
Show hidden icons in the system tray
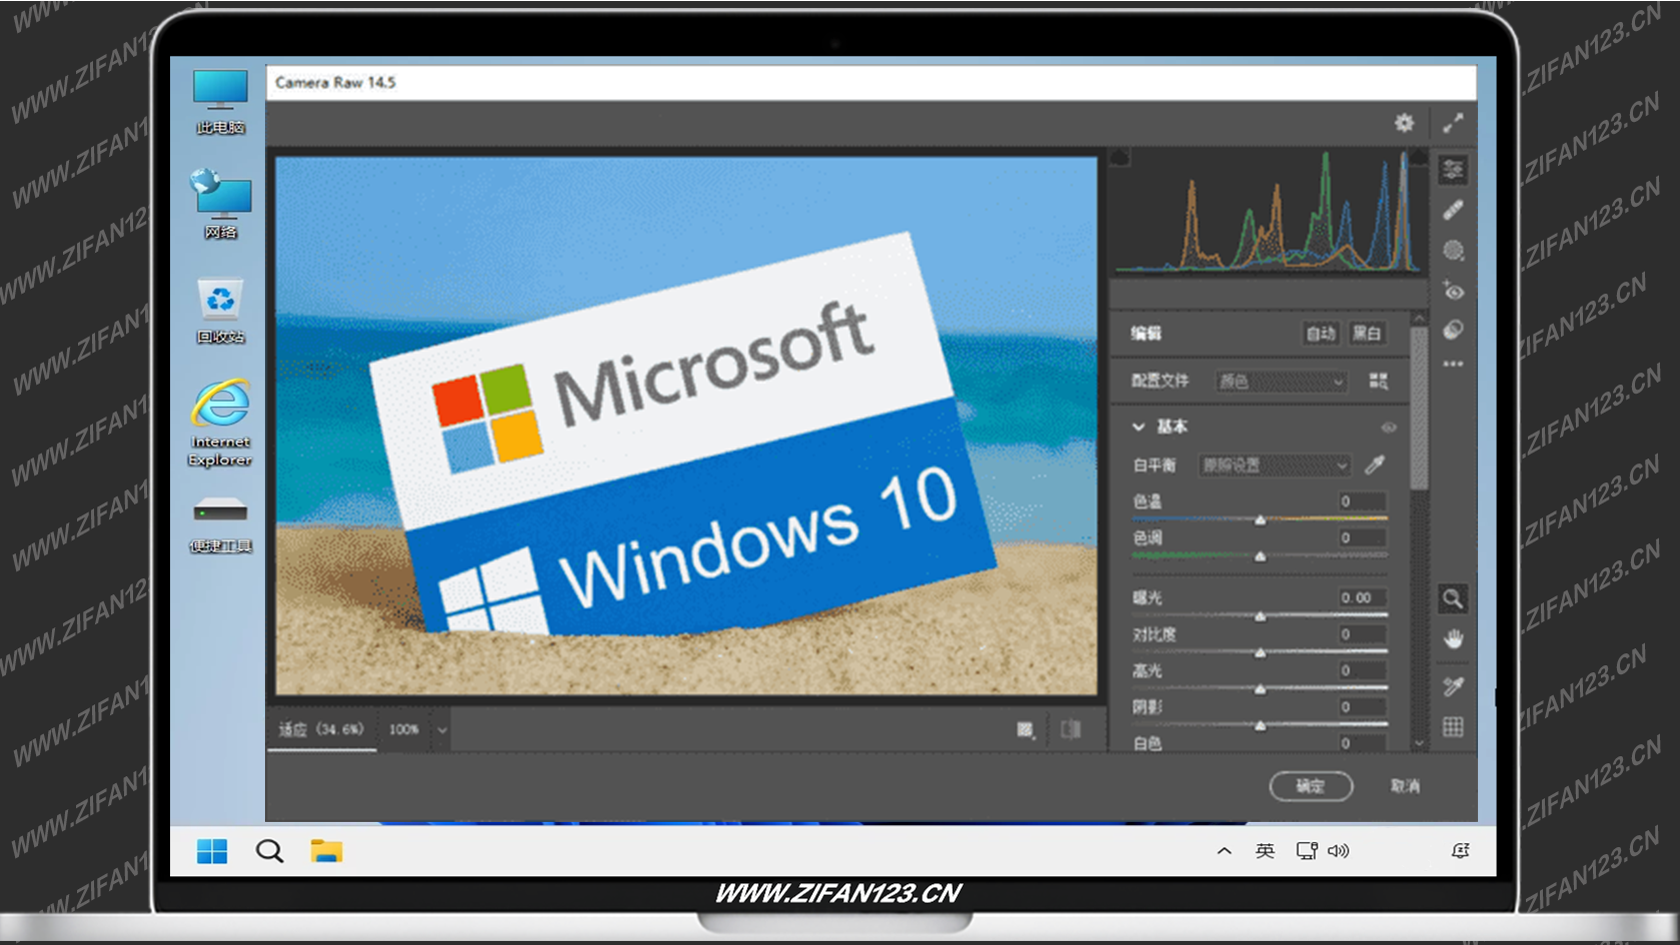1224,851
